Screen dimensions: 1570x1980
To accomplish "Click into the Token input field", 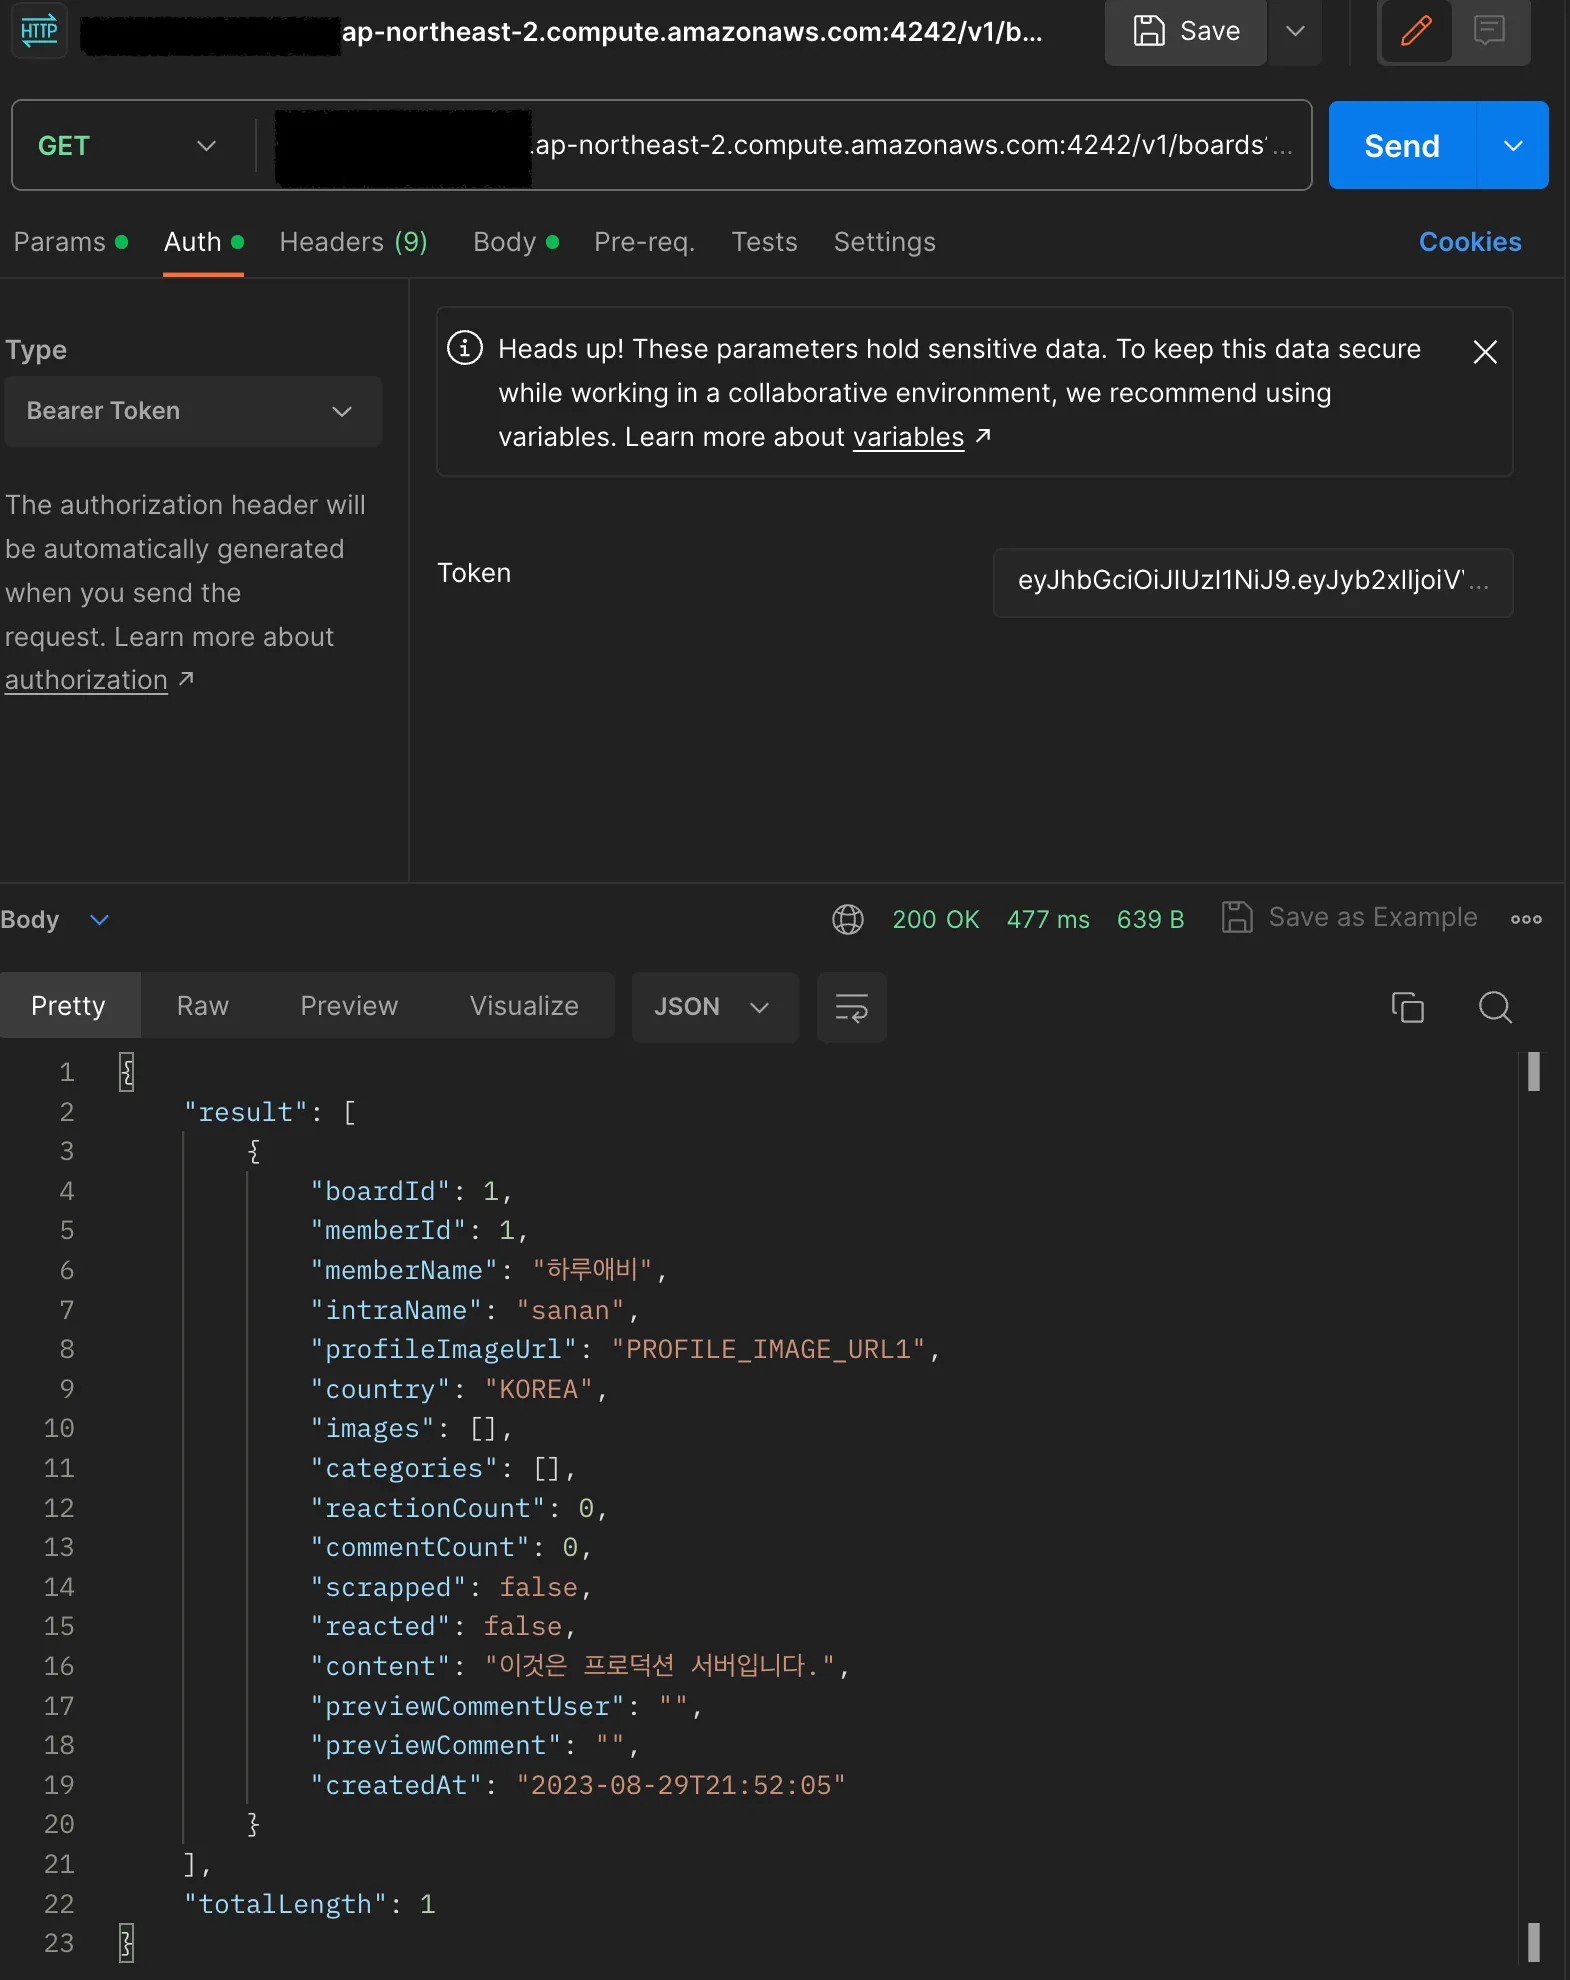I will [1251, 581].
